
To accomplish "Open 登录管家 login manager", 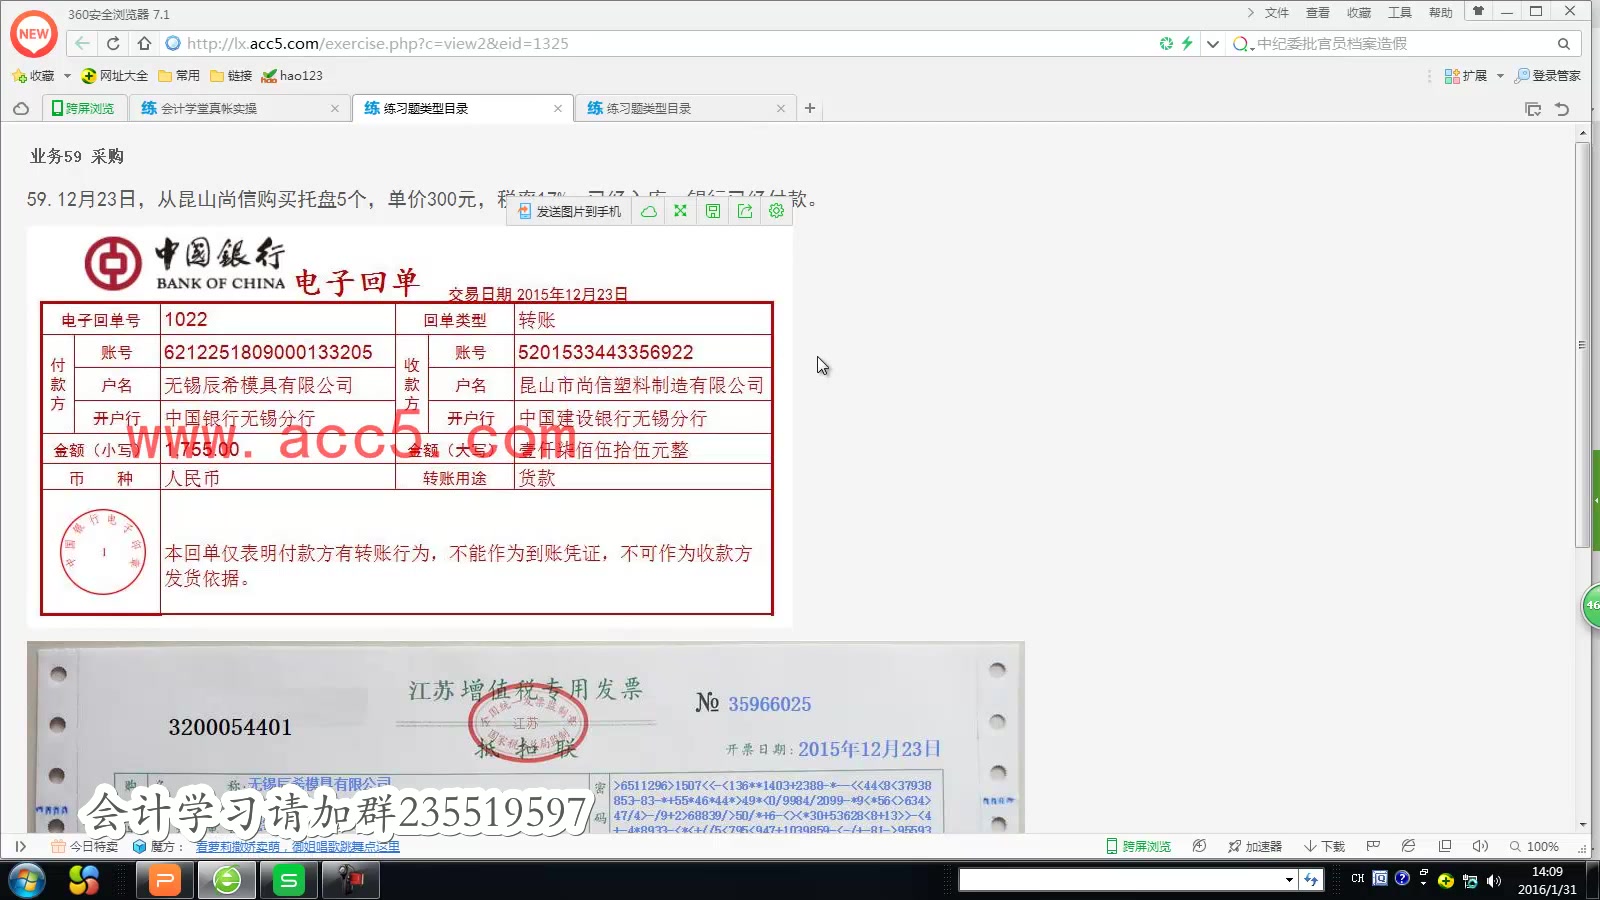I will coord(1548,75).
